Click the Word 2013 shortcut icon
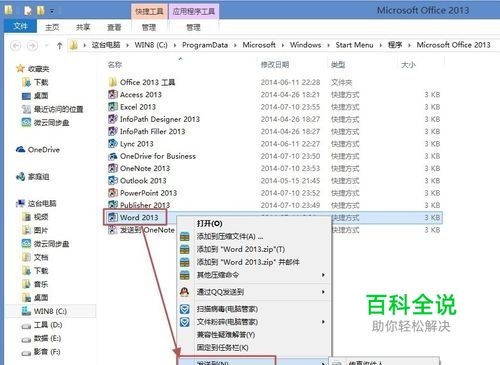 [113, 217]
